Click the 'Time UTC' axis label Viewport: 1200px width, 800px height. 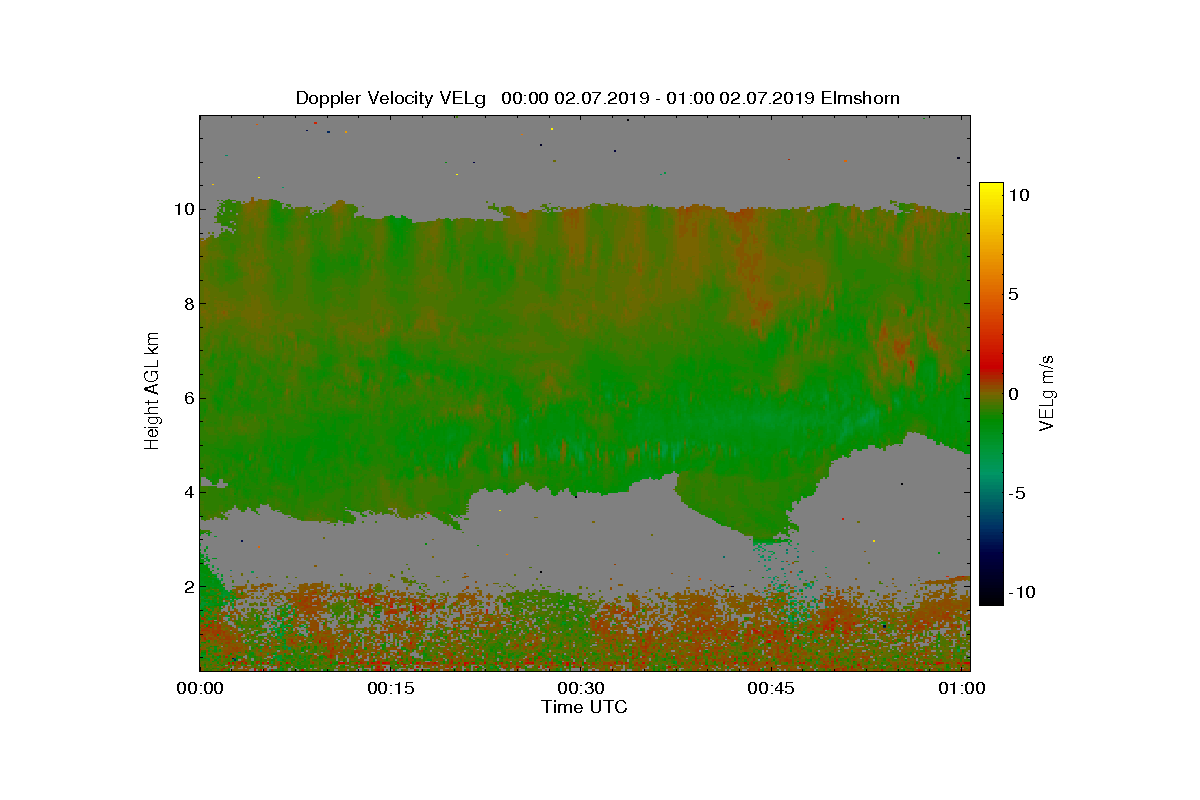pos(585,707)
